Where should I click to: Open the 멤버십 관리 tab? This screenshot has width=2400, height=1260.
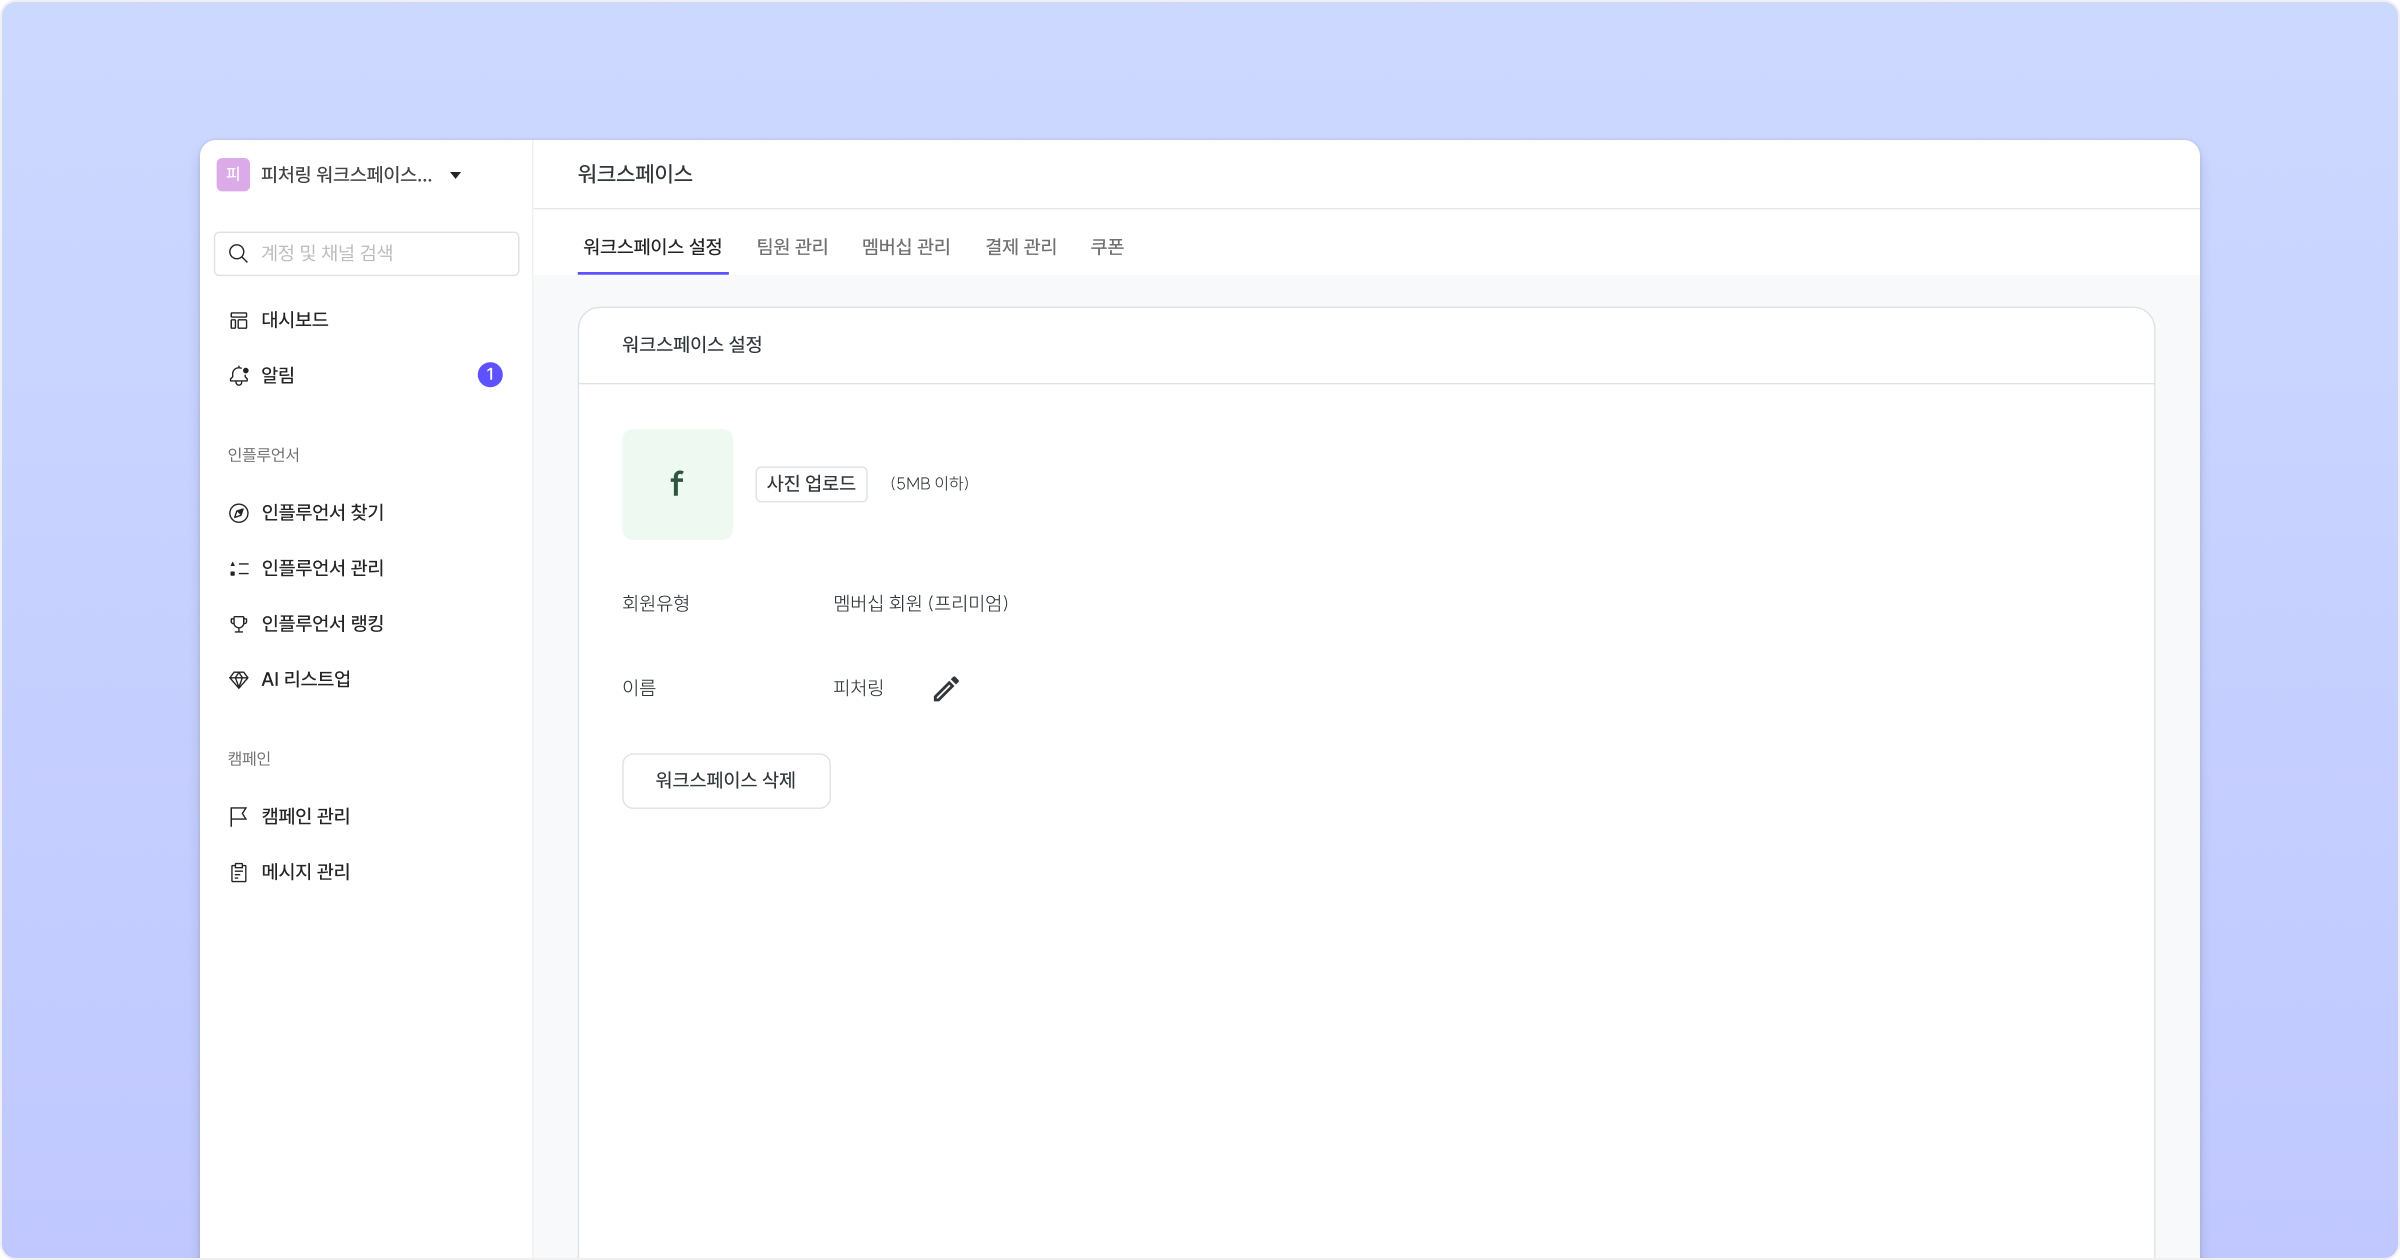[906, 247]
